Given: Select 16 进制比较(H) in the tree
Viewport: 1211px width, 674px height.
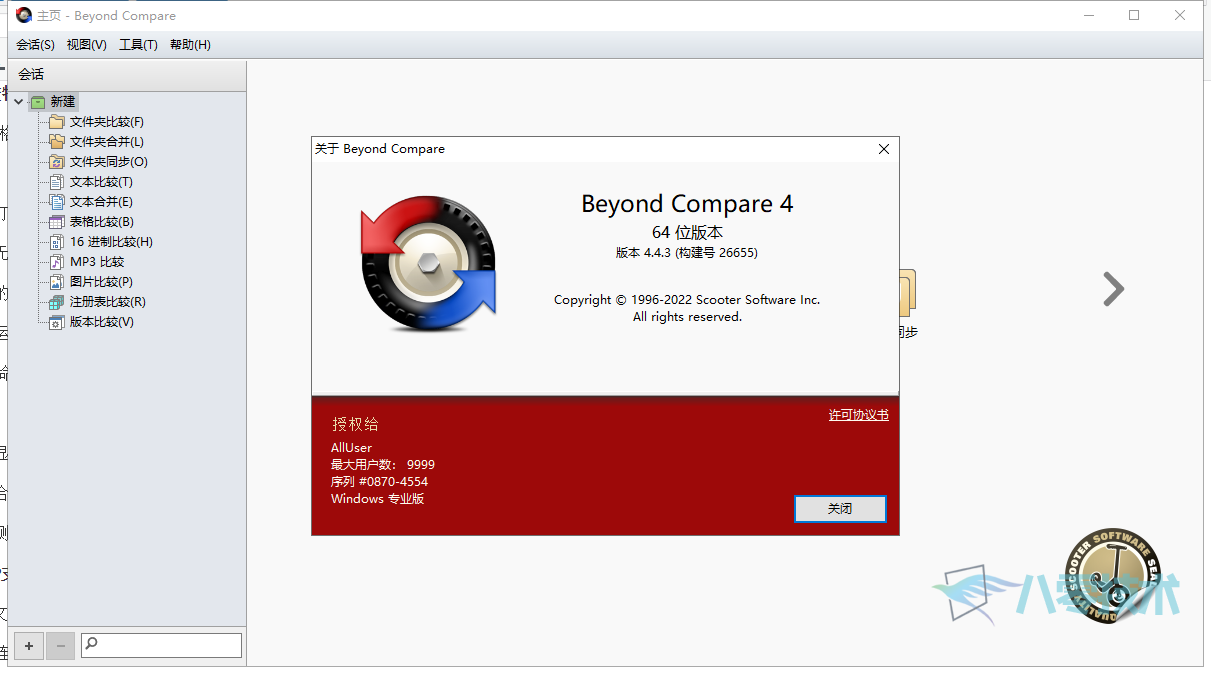Looking at the screenshot, I should [x=111, y=242].
